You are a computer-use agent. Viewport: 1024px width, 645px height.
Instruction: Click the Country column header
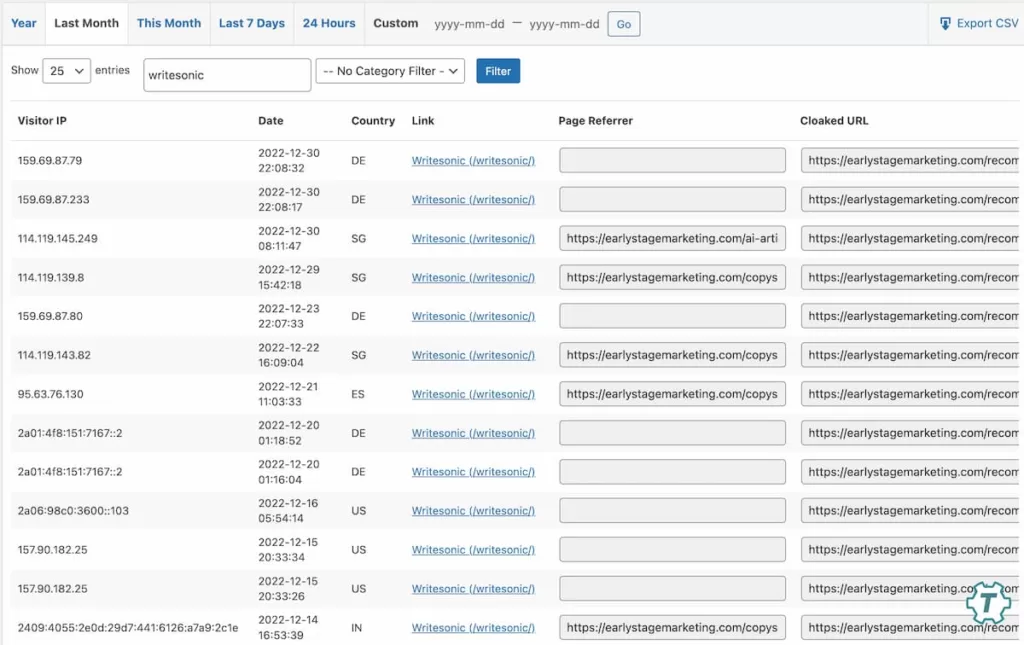373,121
